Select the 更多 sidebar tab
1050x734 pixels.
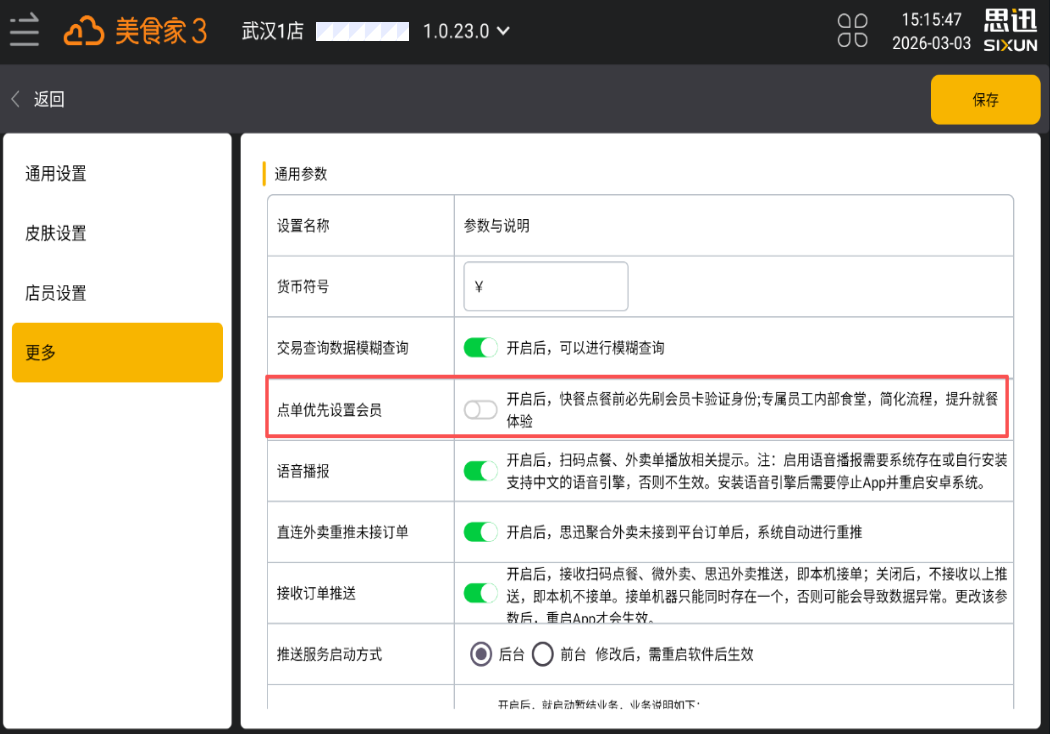tap(117, 353)
